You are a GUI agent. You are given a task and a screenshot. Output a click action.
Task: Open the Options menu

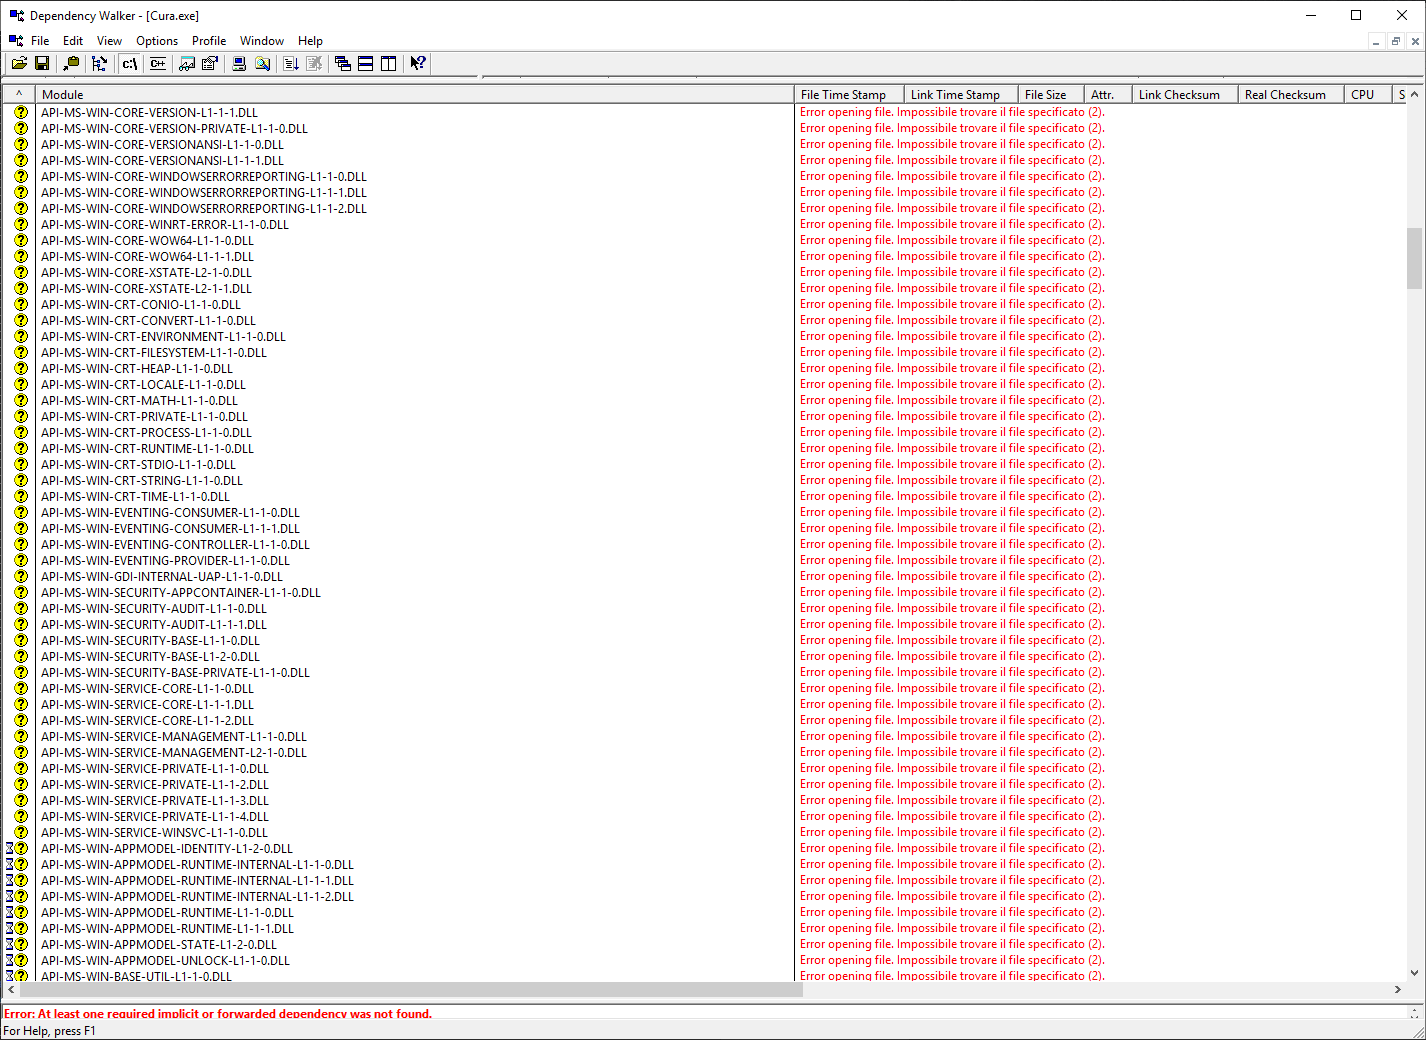click(156, 41)
